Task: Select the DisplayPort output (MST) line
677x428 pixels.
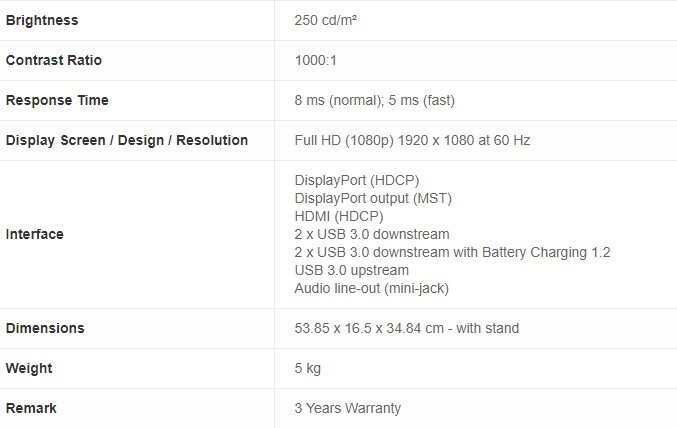Action: (373, 198)
